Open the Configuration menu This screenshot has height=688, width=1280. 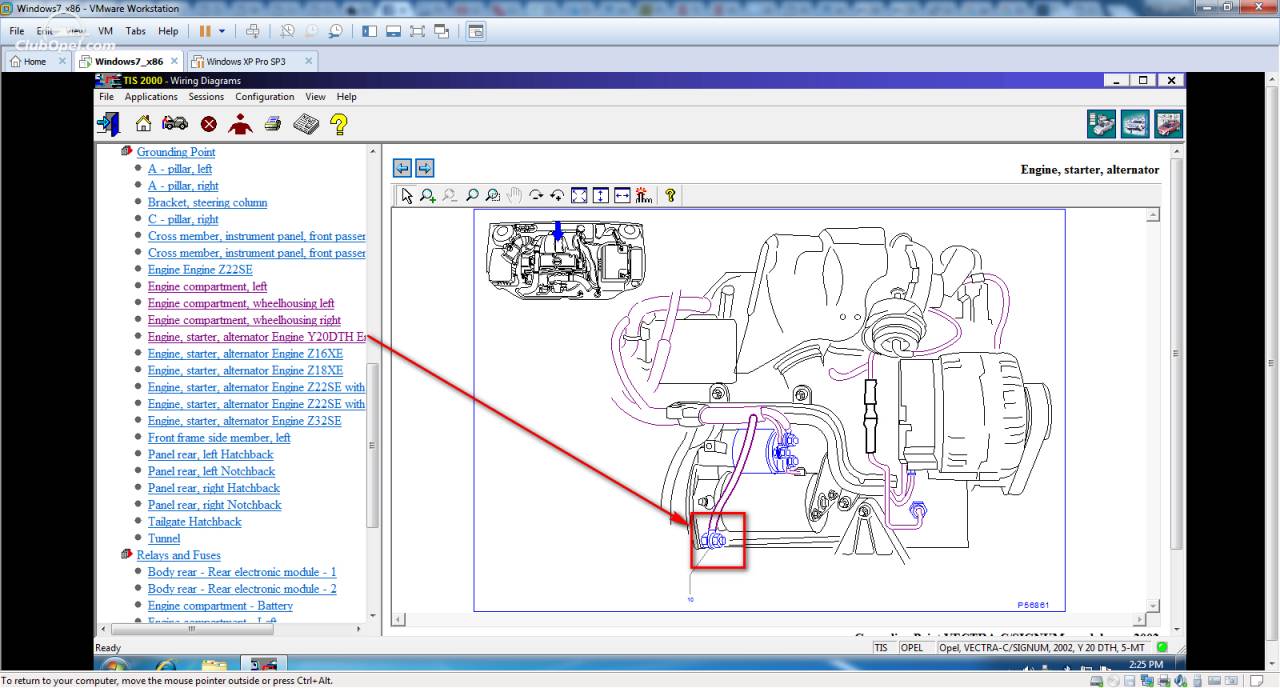point(265,97)
